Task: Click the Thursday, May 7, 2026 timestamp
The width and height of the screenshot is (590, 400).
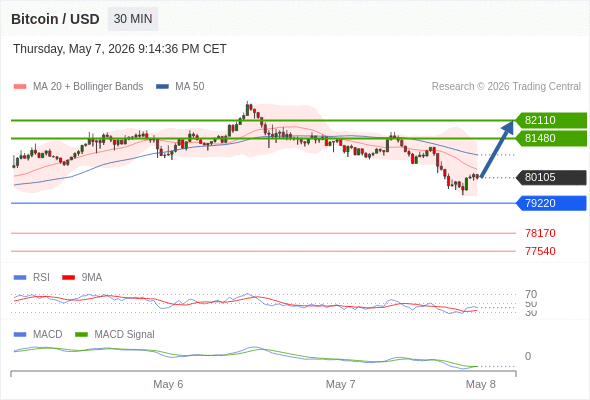Action: coord(120,49)
